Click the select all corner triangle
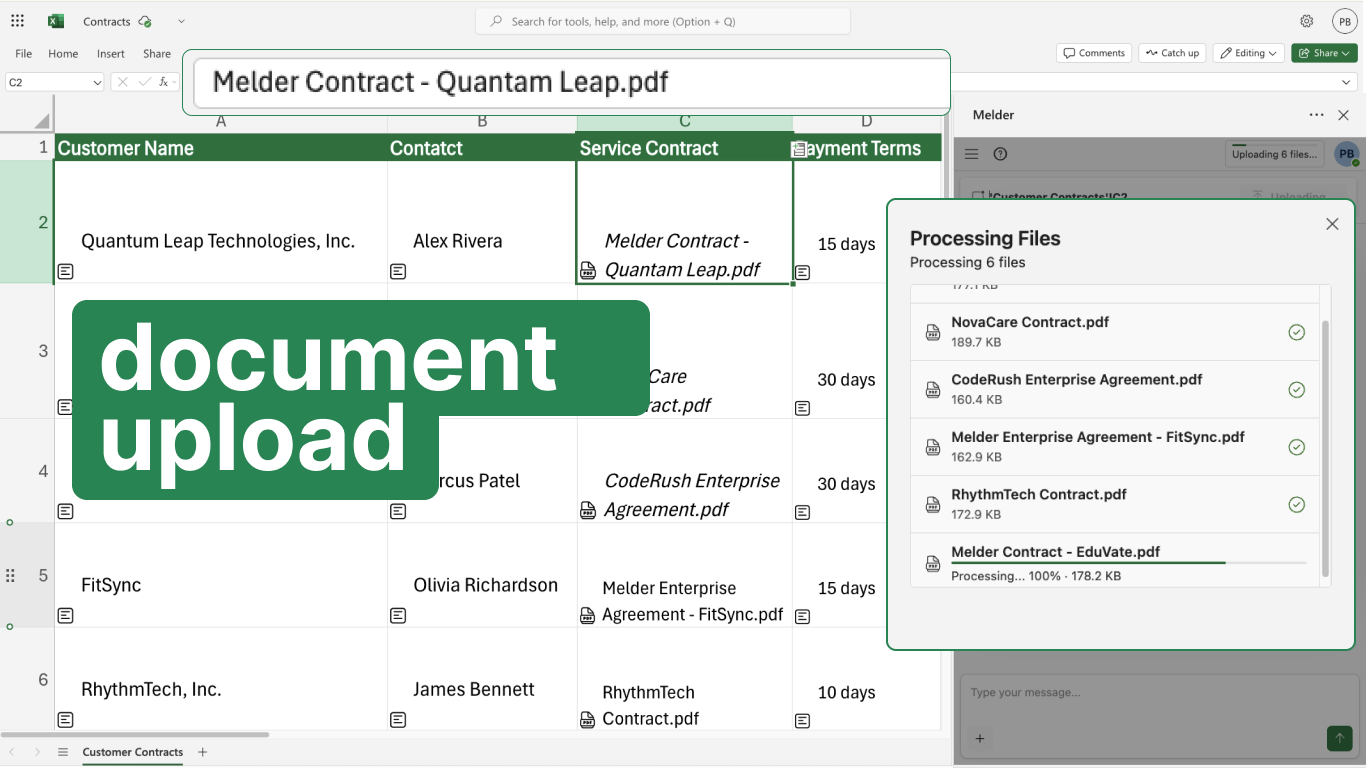 point(41,121)
